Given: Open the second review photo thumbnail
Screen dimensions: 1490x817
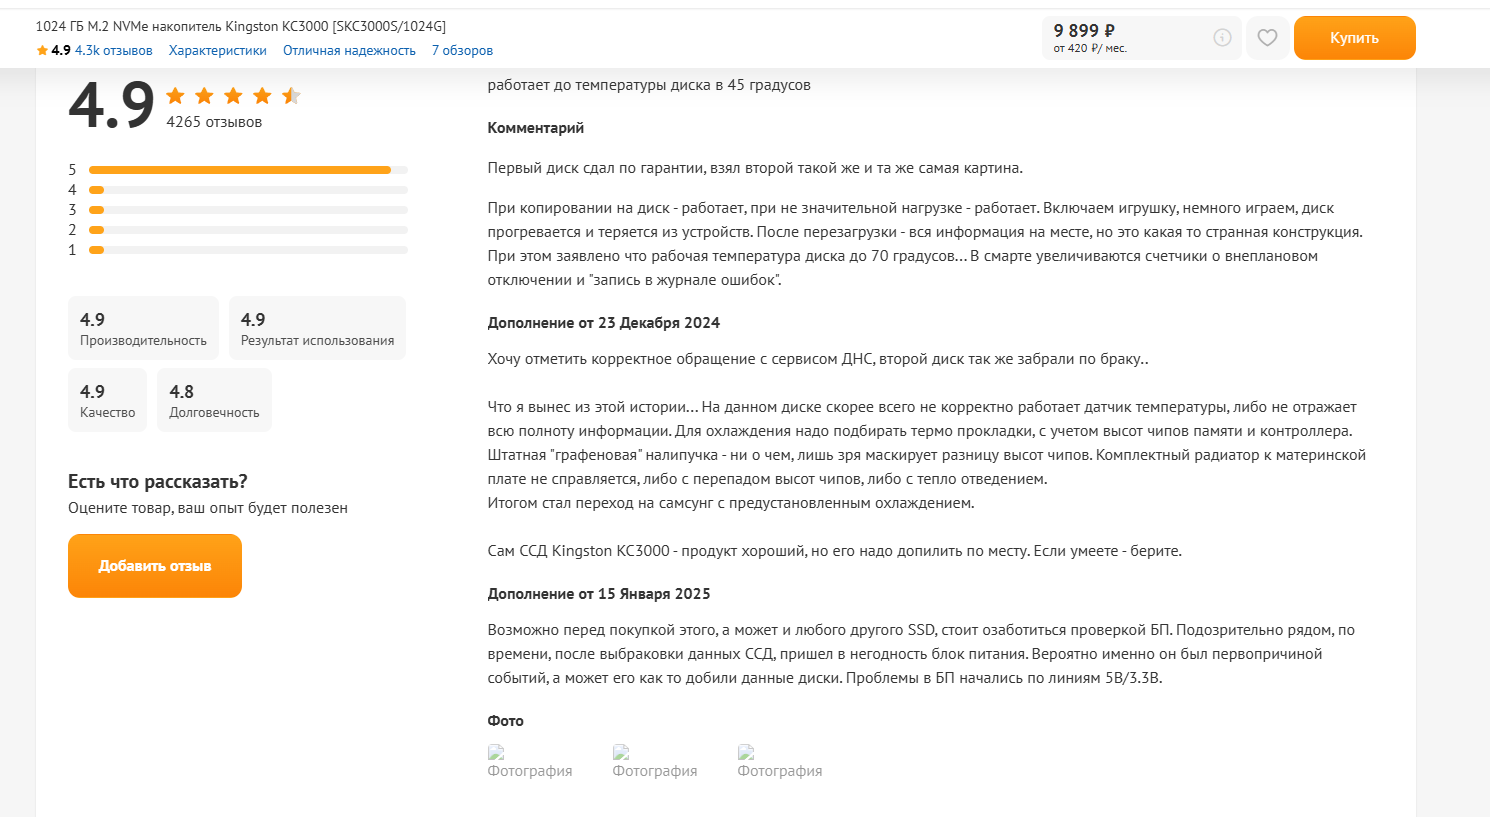Looking at the screenshot, I should tap(654, 762).
